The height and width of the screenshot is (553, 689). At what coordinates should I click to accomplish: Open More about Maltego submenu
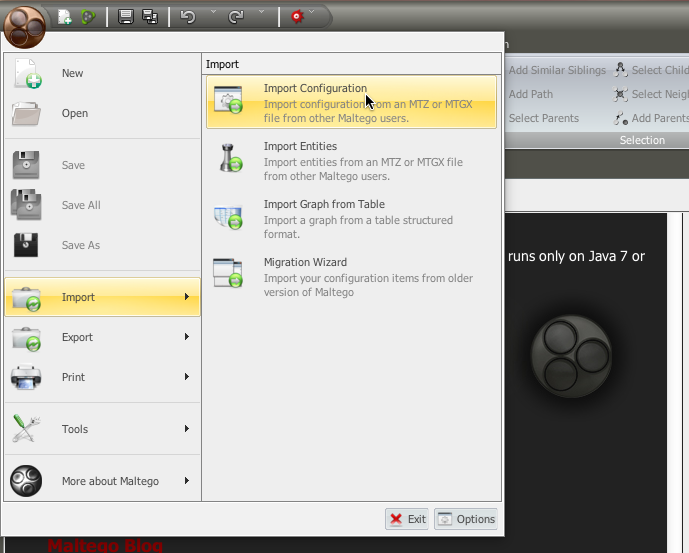102,481
